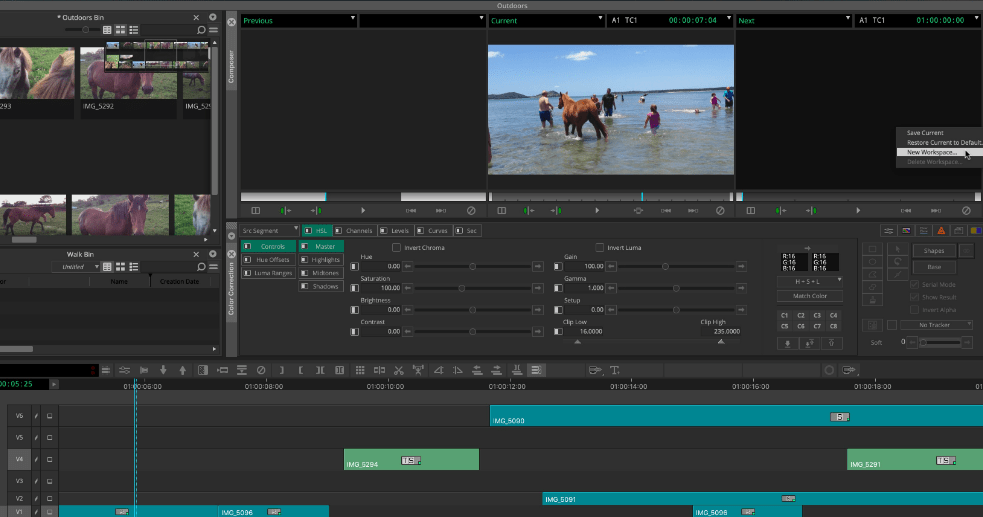This screenshot has height=517, width=983.
Task: Click the Title tool T icon in timeline toolbar
Action: click(x=615, y=370)
